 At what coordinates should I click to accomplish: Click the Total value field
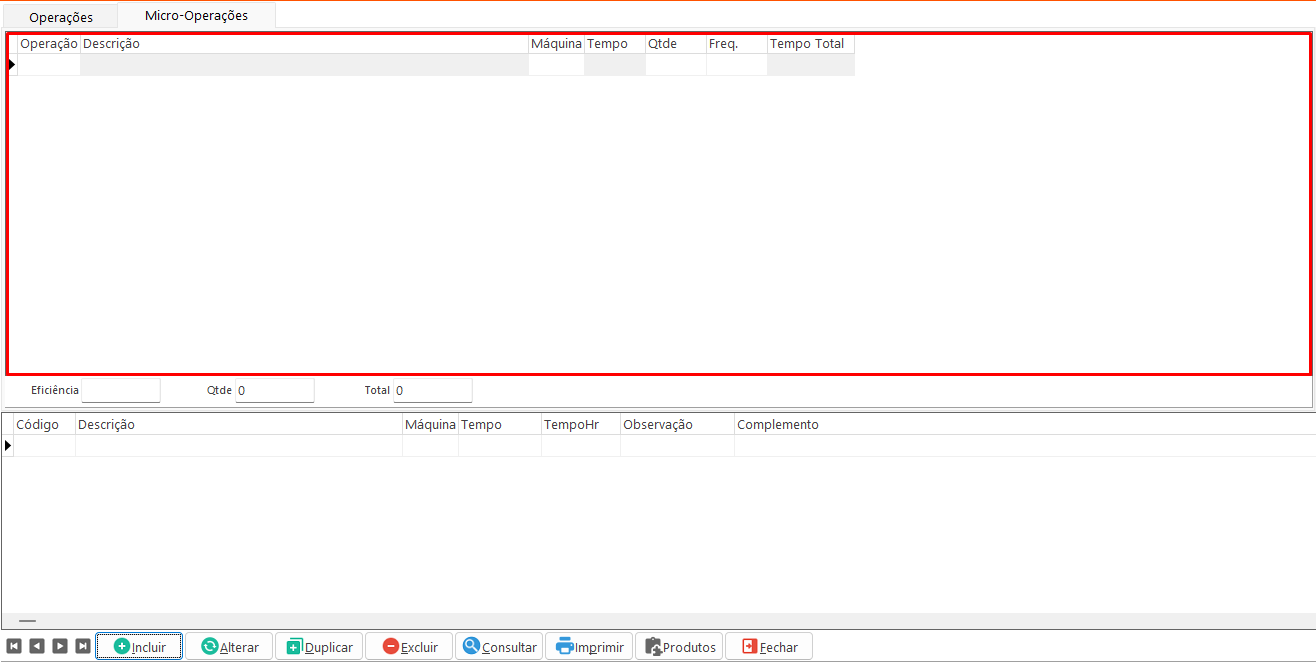[432, 390]
